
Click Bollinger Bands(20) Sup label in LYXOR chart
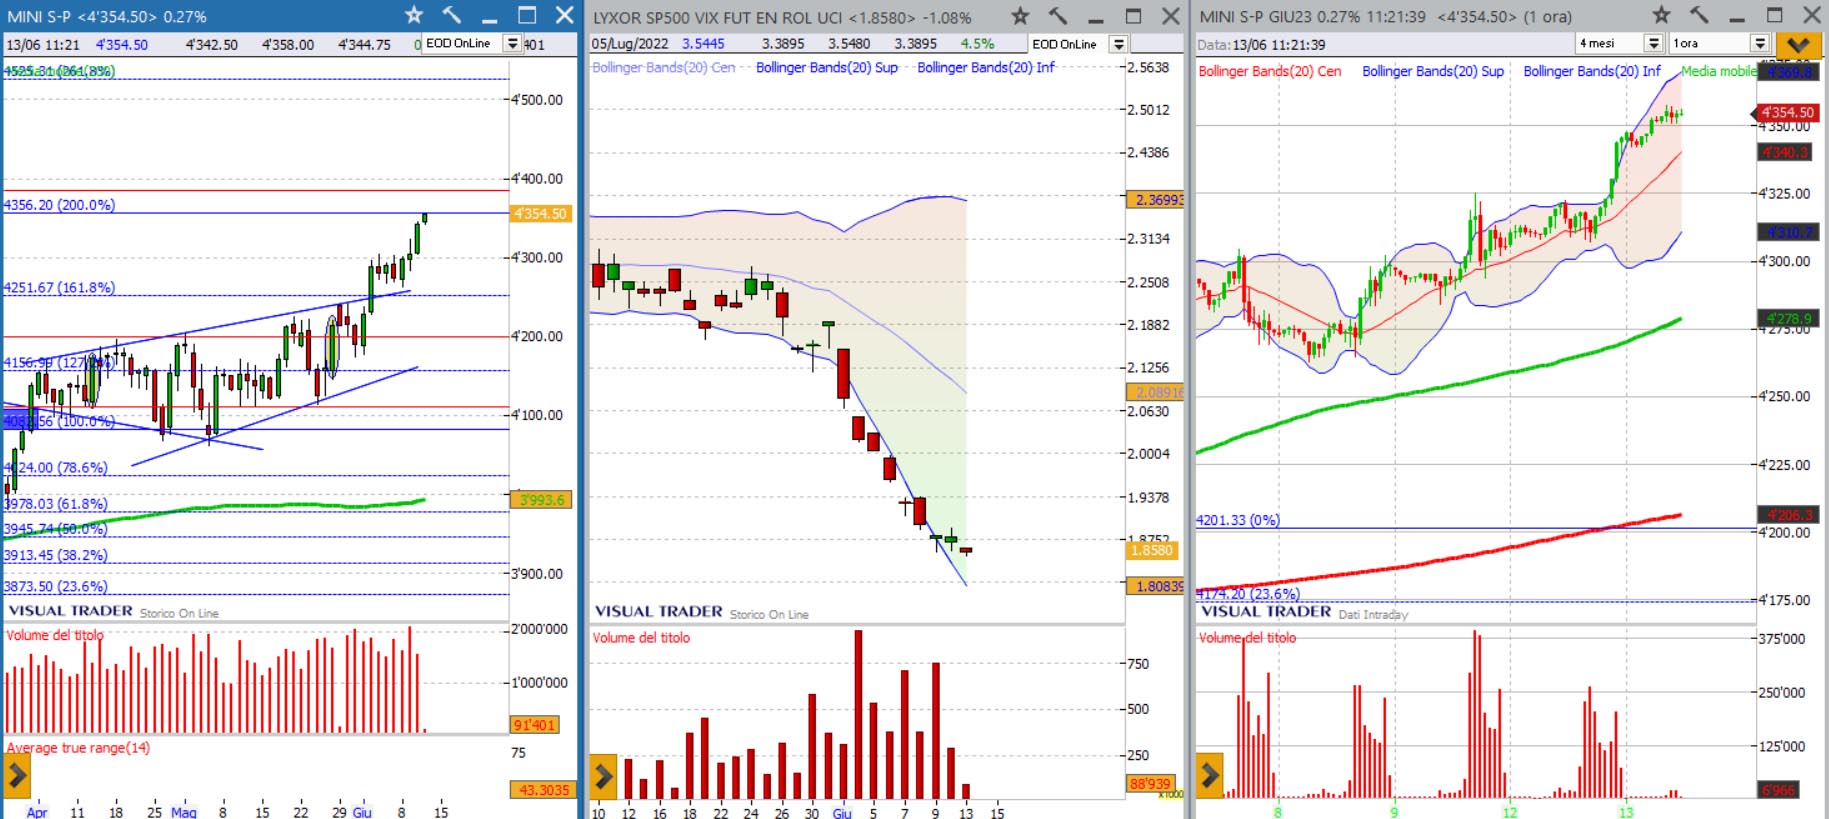827,68
